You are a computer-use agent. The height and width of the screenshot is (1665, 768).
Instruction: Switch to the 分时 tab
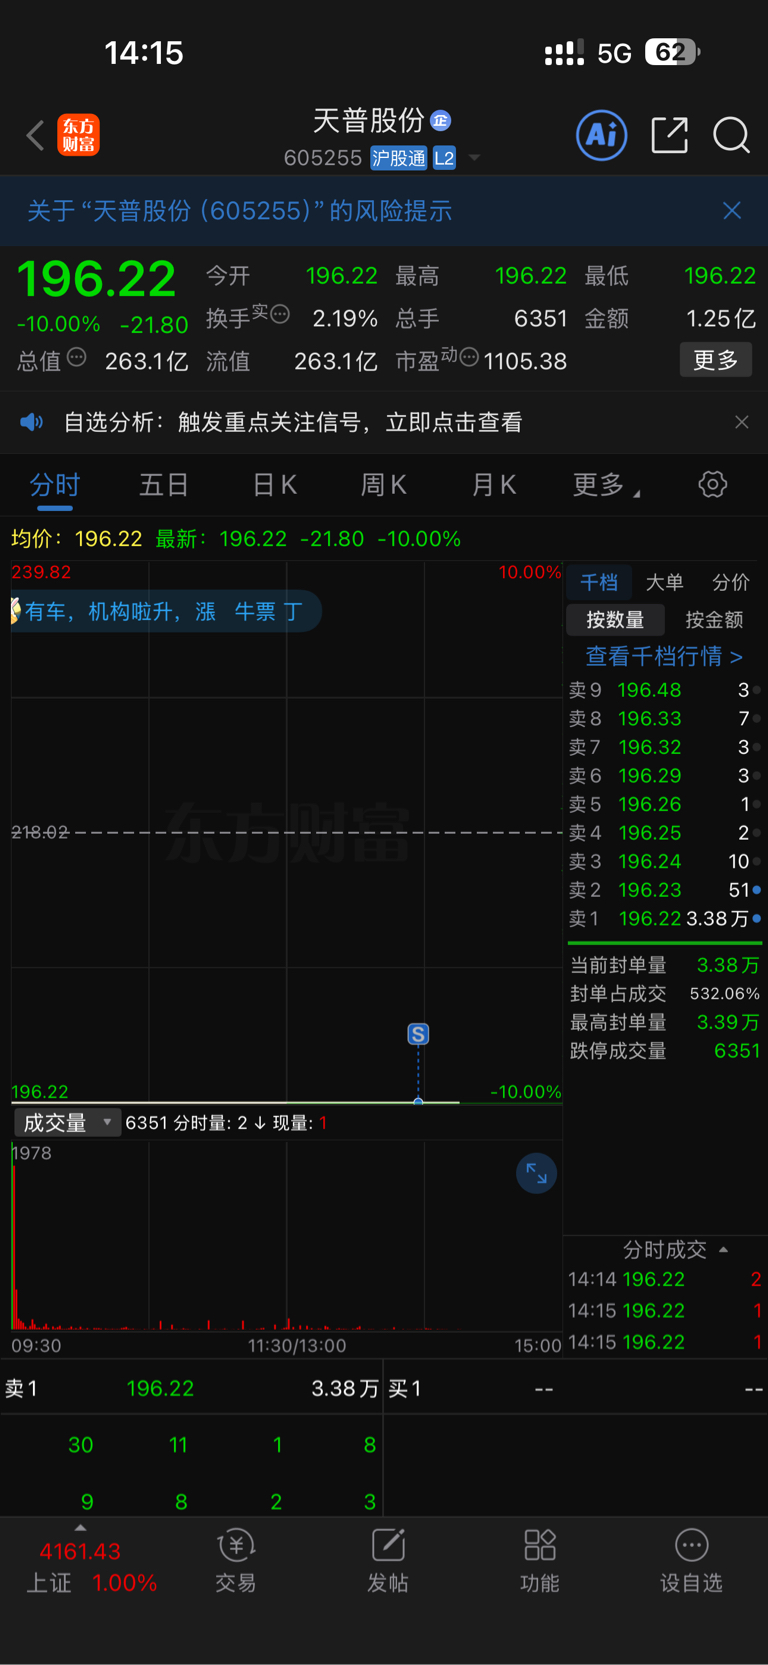54,485
